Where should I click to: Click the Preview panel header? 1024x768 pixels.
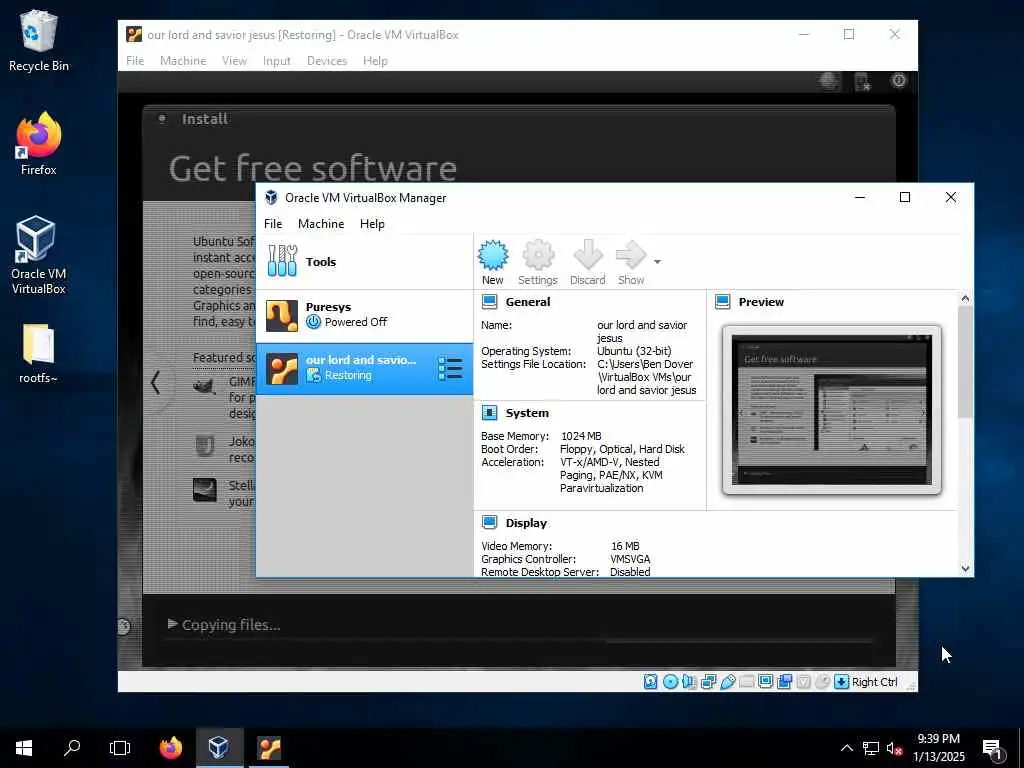tap(761, 302)
